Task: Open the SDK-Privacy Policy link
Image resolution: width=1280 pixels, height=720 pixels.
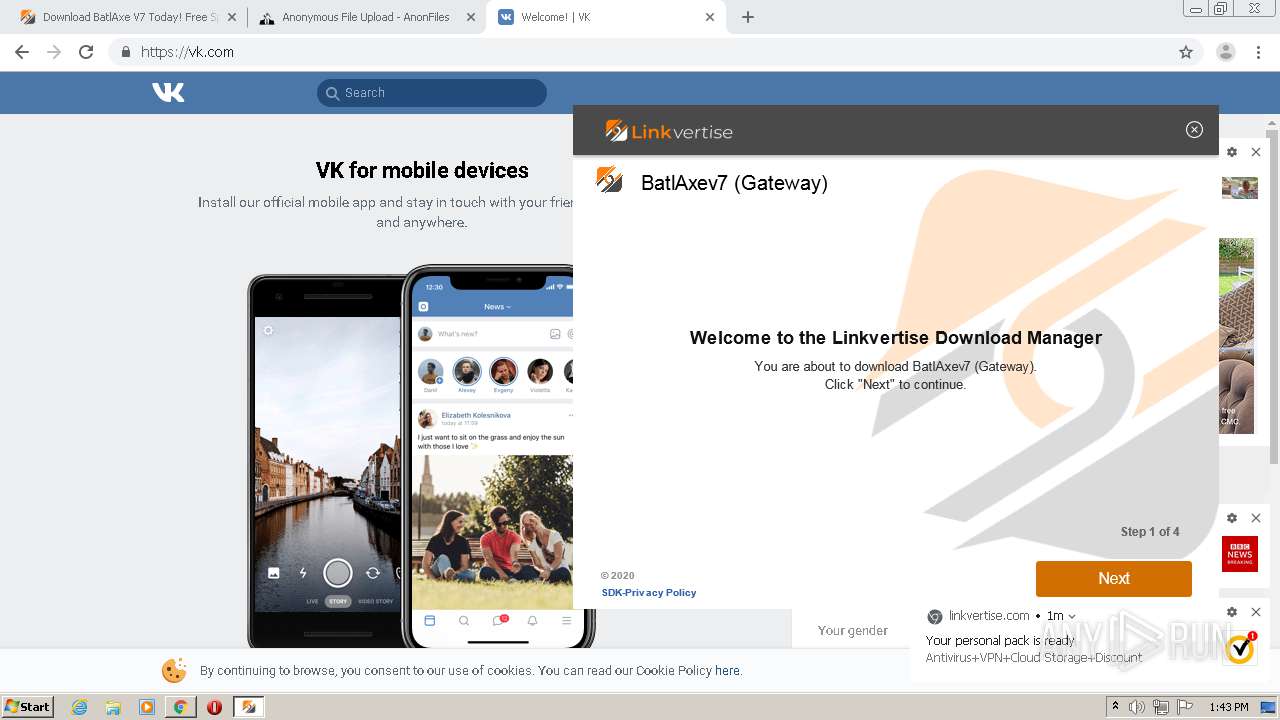Action: coord(649,593)
